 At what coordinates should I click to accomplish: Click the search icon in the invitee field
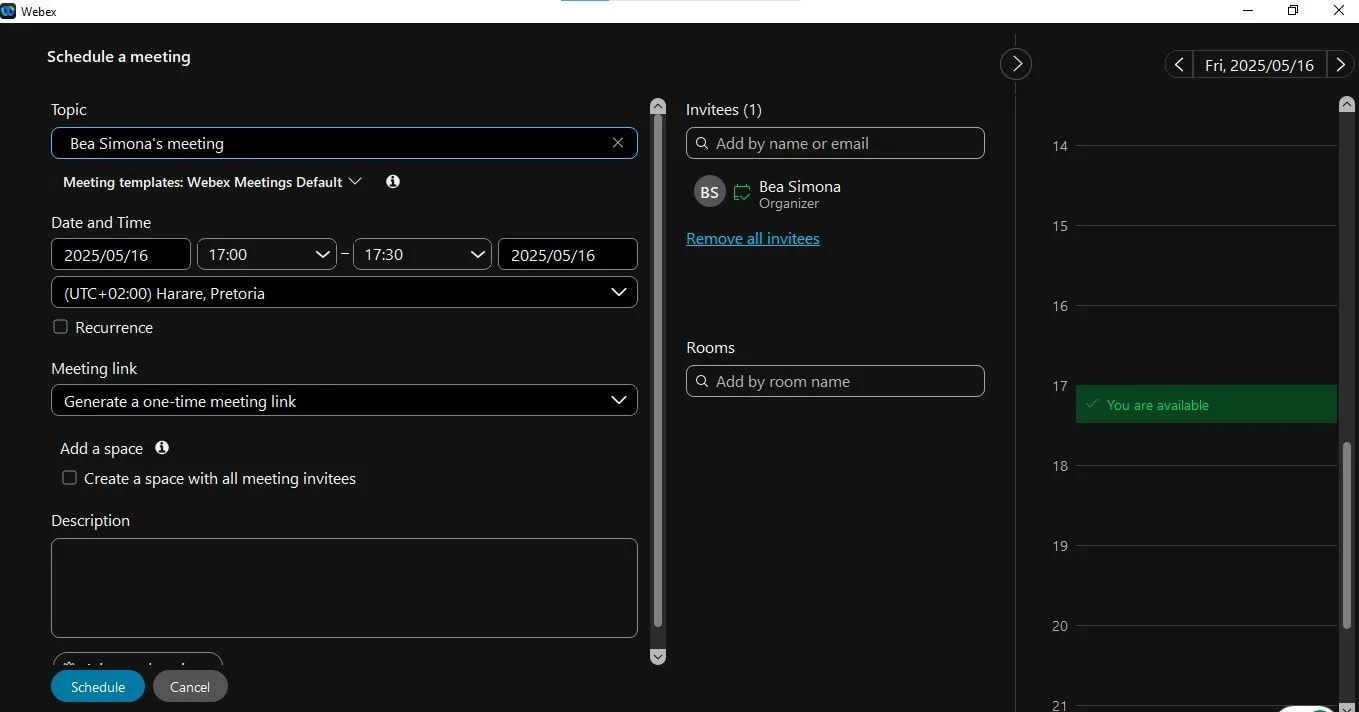click(702, 143)
